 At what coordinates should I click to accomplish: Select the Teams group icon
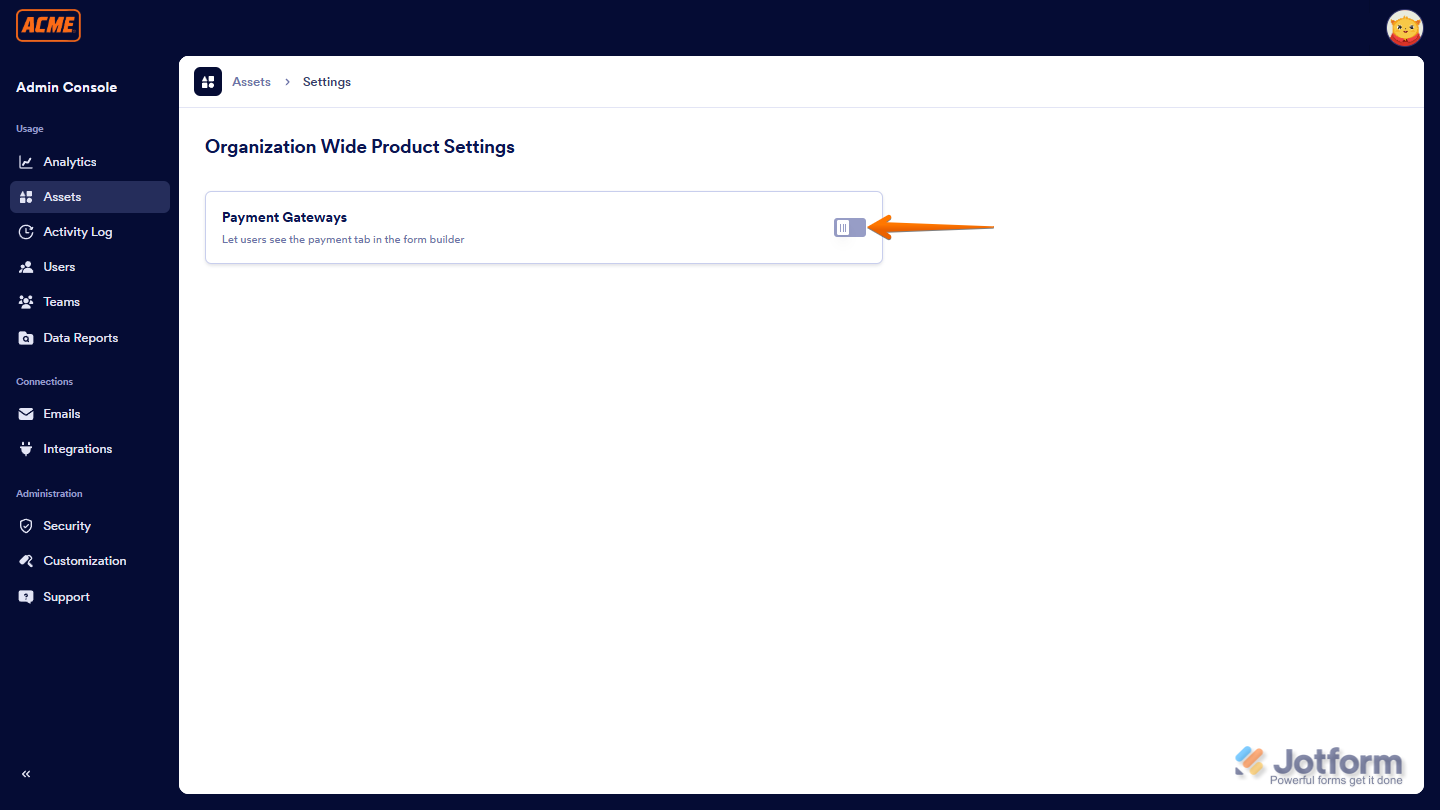coord(25,301)
